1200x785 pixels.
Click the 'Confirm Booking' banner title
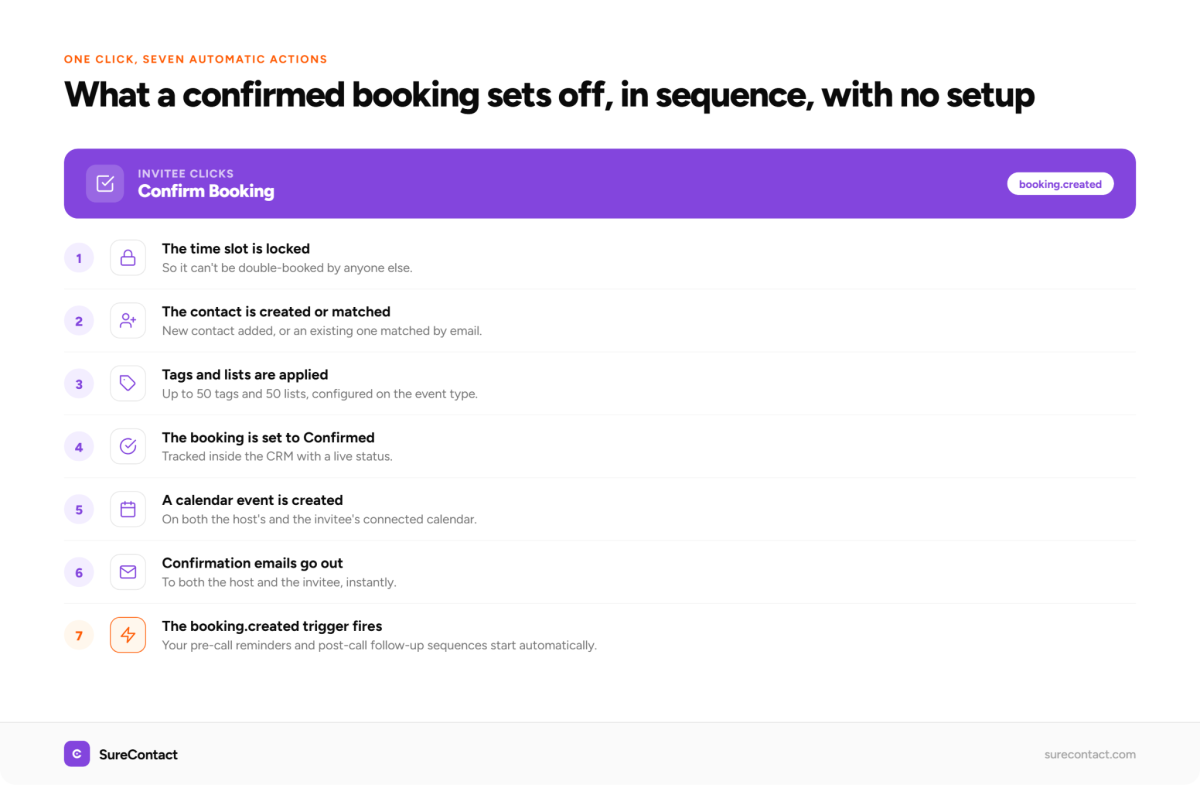206,191
